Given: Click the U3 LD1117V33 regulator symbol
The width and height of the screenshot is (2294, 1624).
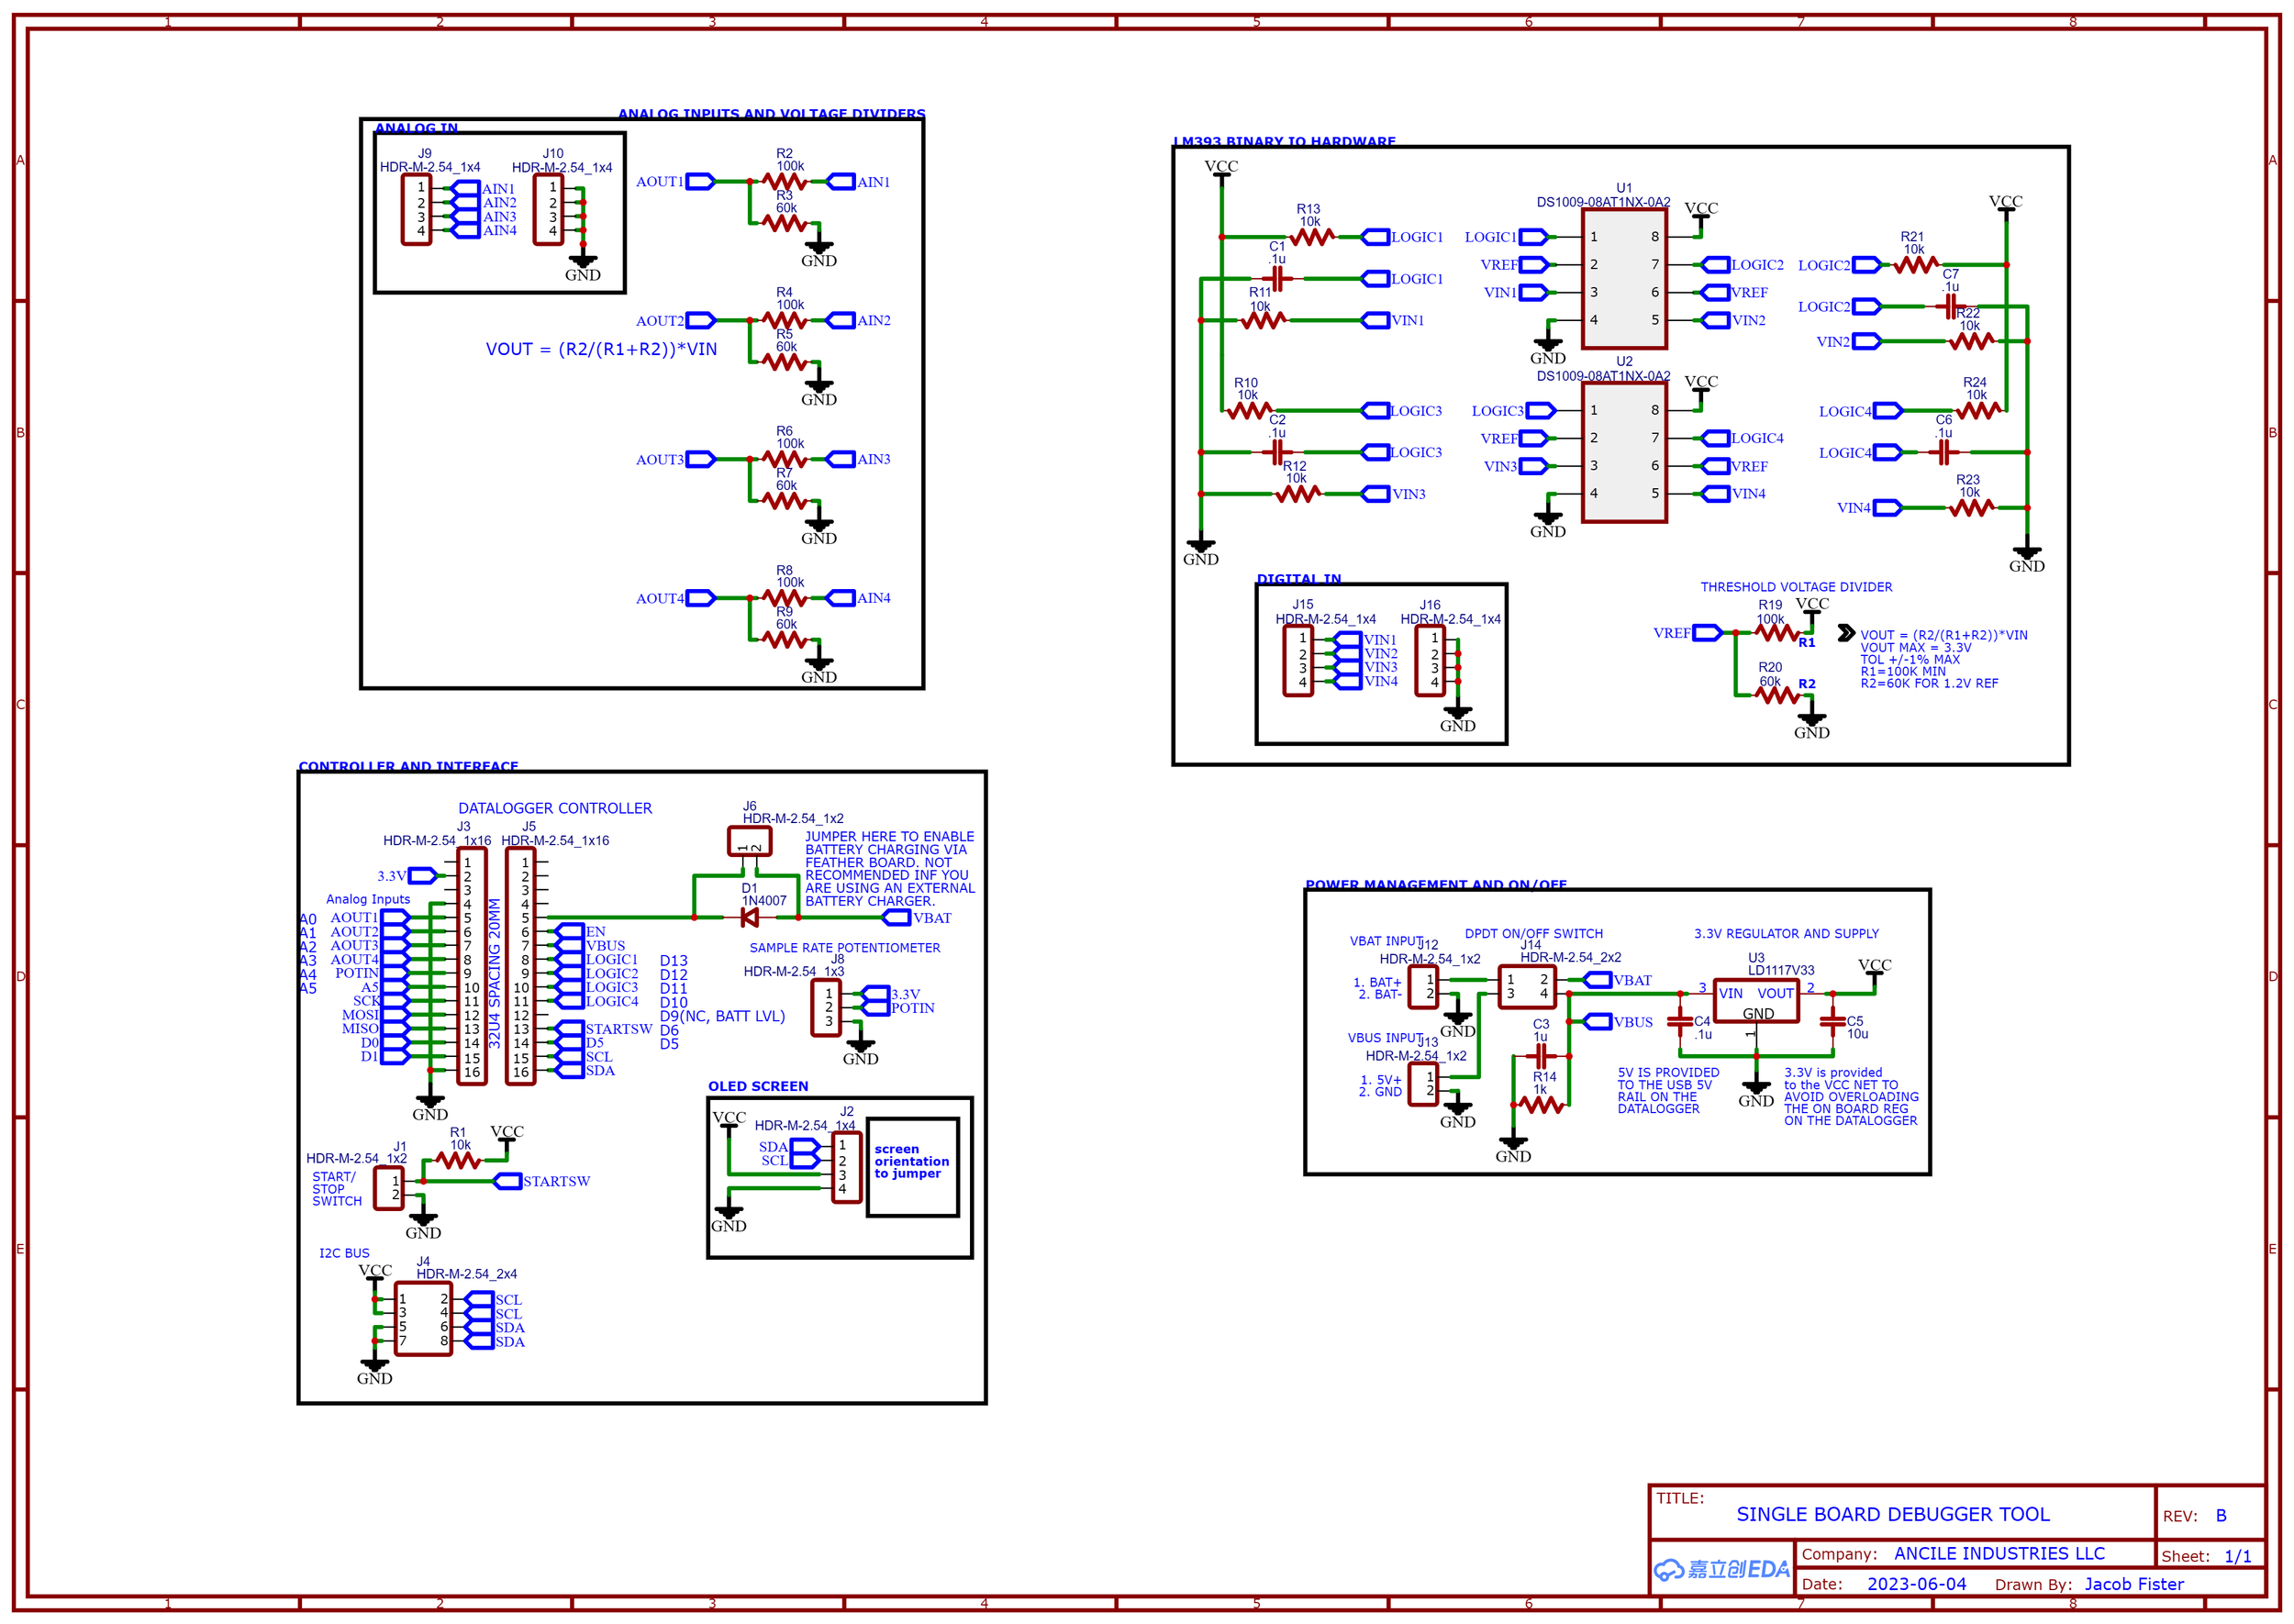Looking at the screenshot, I should point(1755,1000).
